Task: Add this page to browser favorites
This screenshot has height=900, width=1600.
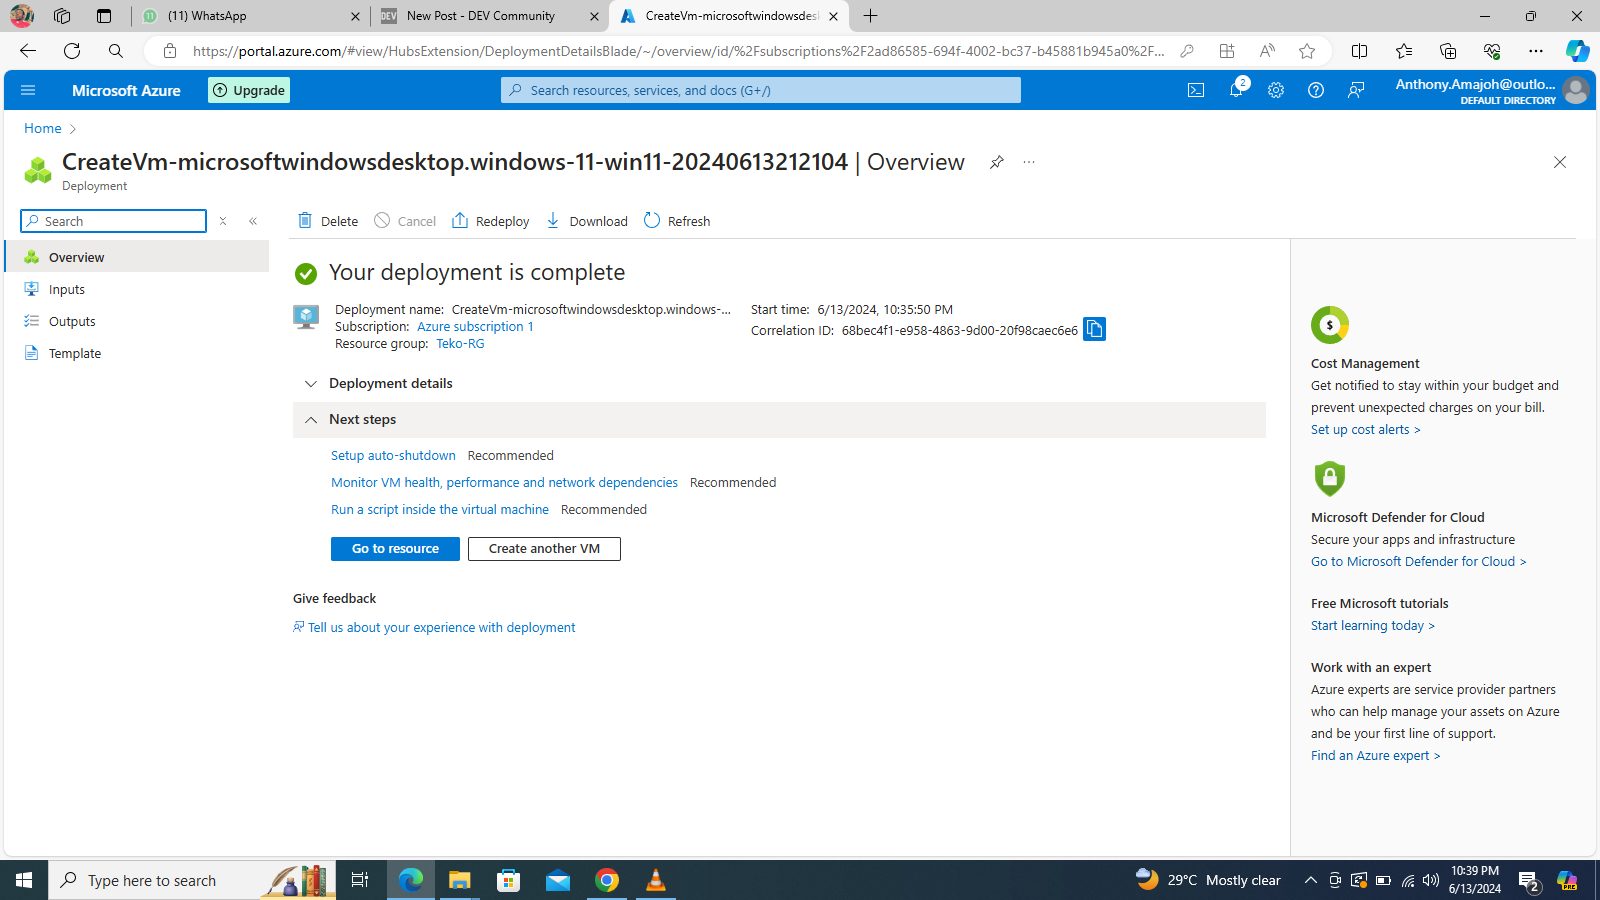Action: tap(1307, 51)
